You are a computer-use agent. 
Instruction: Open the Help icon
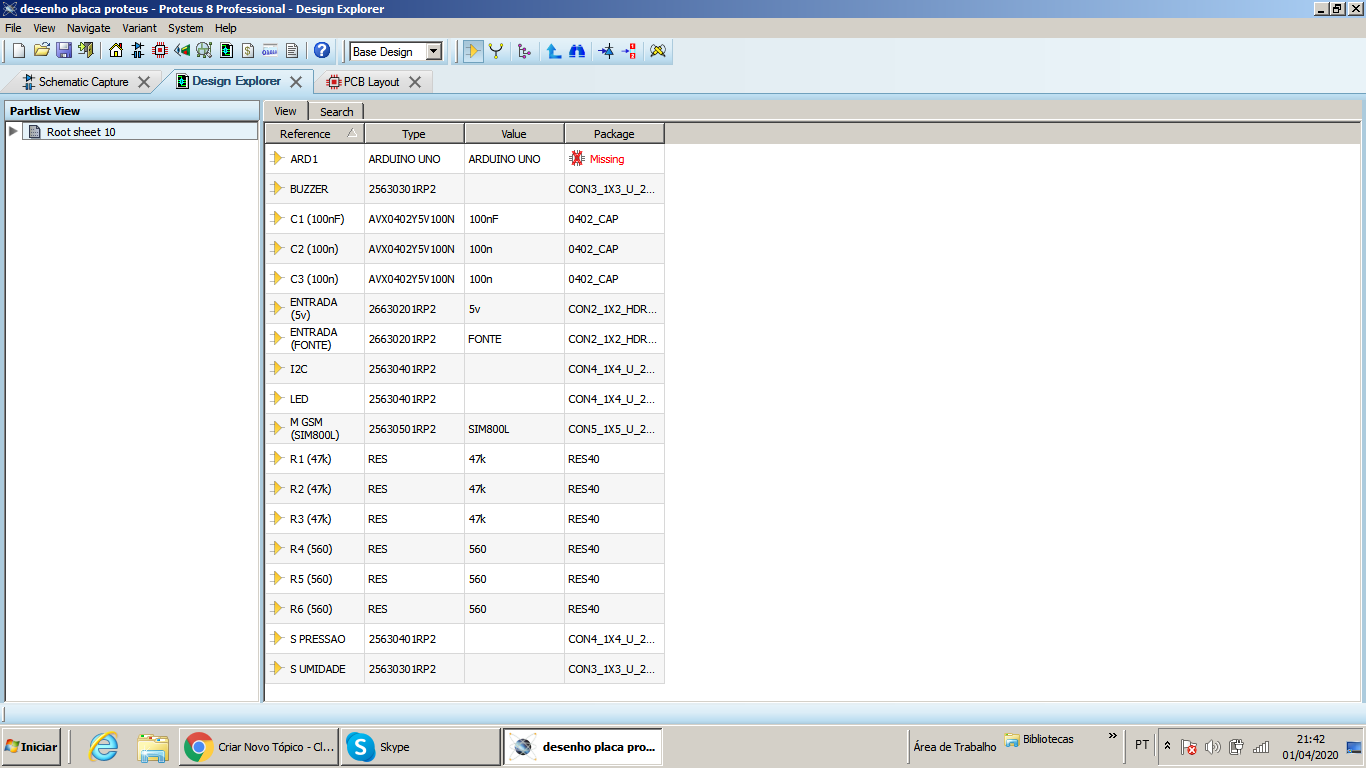322,51
